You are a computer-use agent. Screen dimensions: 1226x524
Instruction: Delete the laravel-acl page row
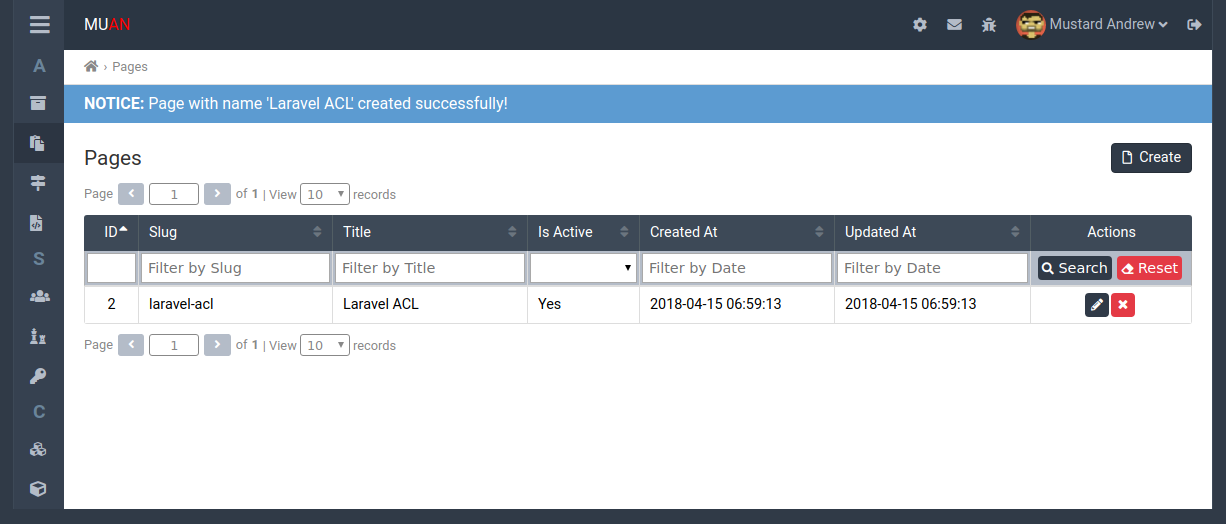pyautogui.click(x=1123, y=305)
